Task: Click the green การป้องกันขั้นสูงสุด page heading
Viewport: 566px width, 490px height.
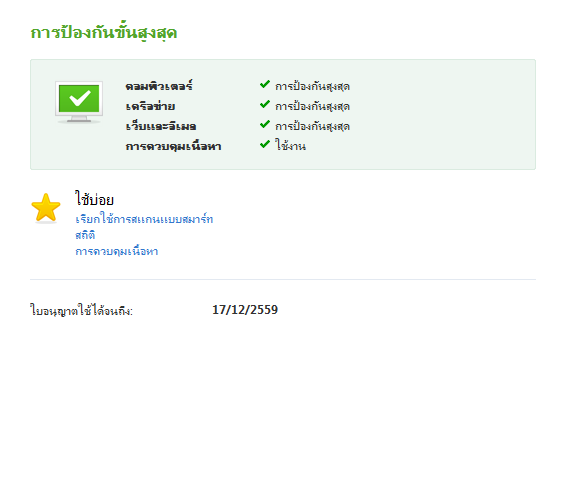Action: click(x=104, y=32)
